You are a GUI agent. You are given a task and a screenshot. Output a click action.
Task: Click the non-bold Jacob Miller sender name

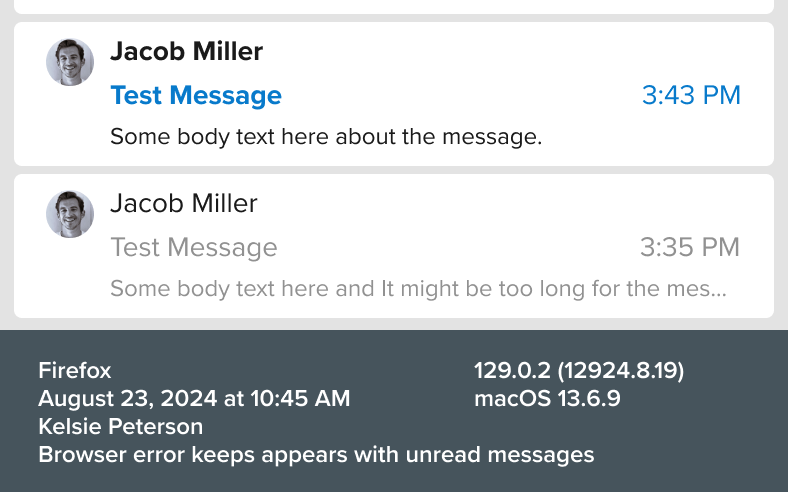[x=184, y=203]
